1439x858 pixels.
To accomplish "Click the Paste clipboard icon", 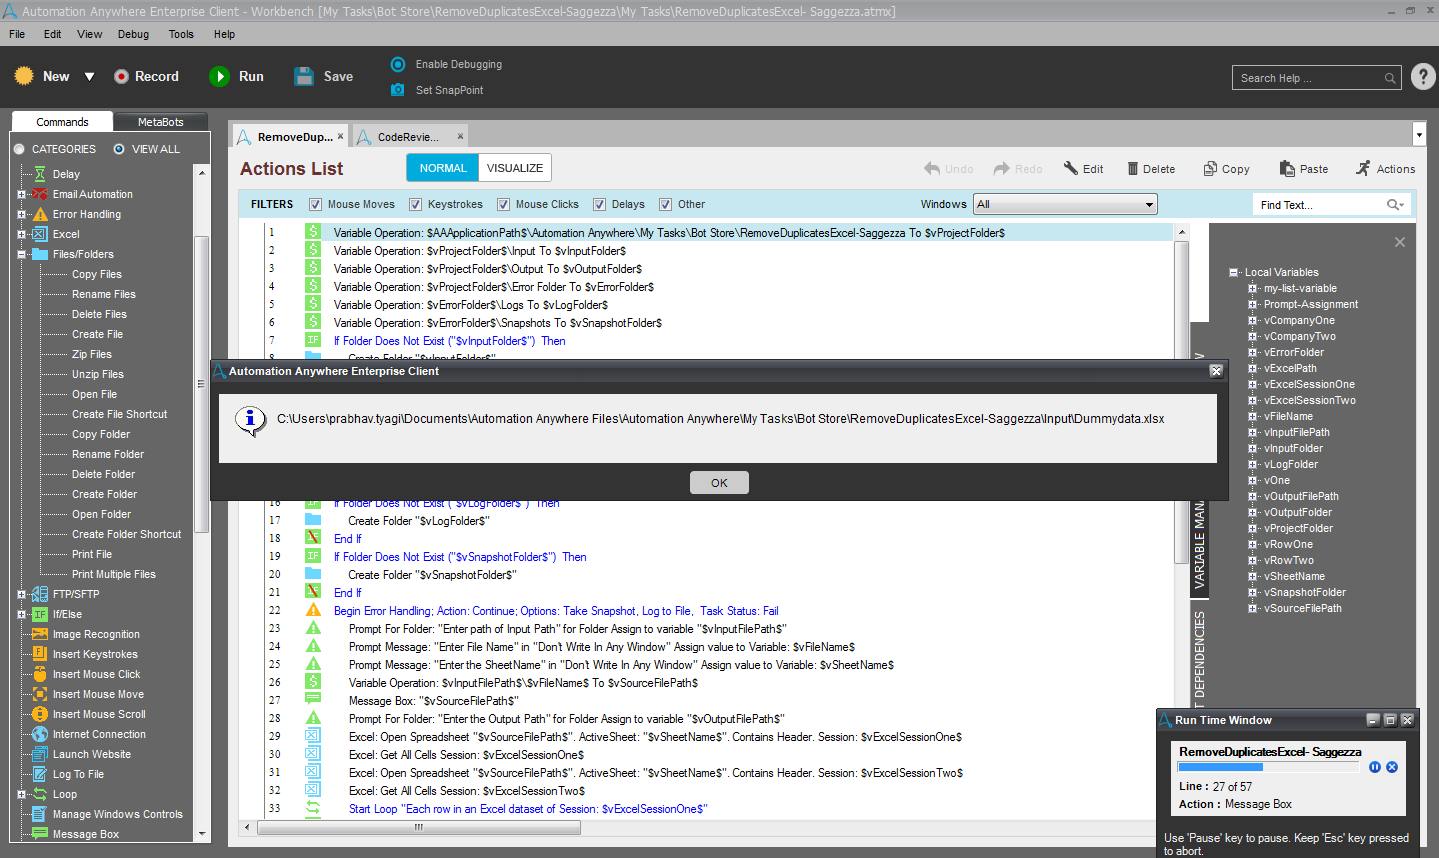I will (1286, 169).
